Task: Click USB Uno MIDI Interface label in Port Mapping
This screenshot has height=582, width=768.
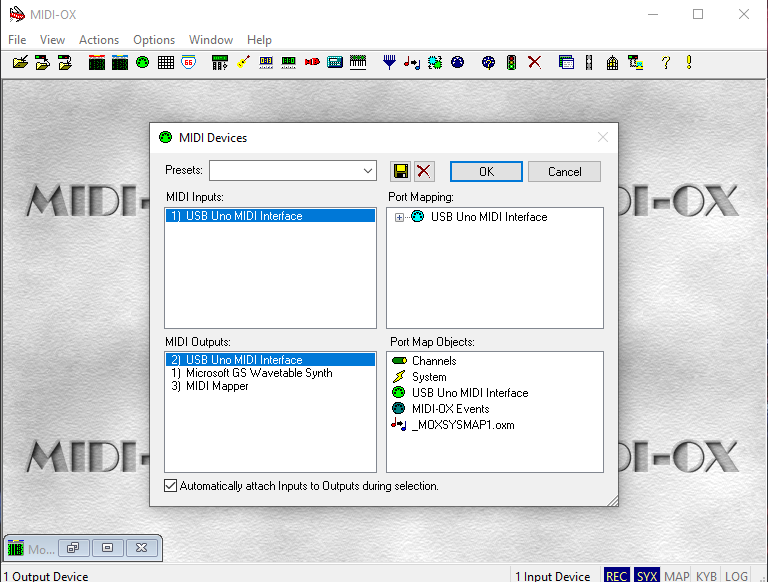Action: [x=489, y=217]
